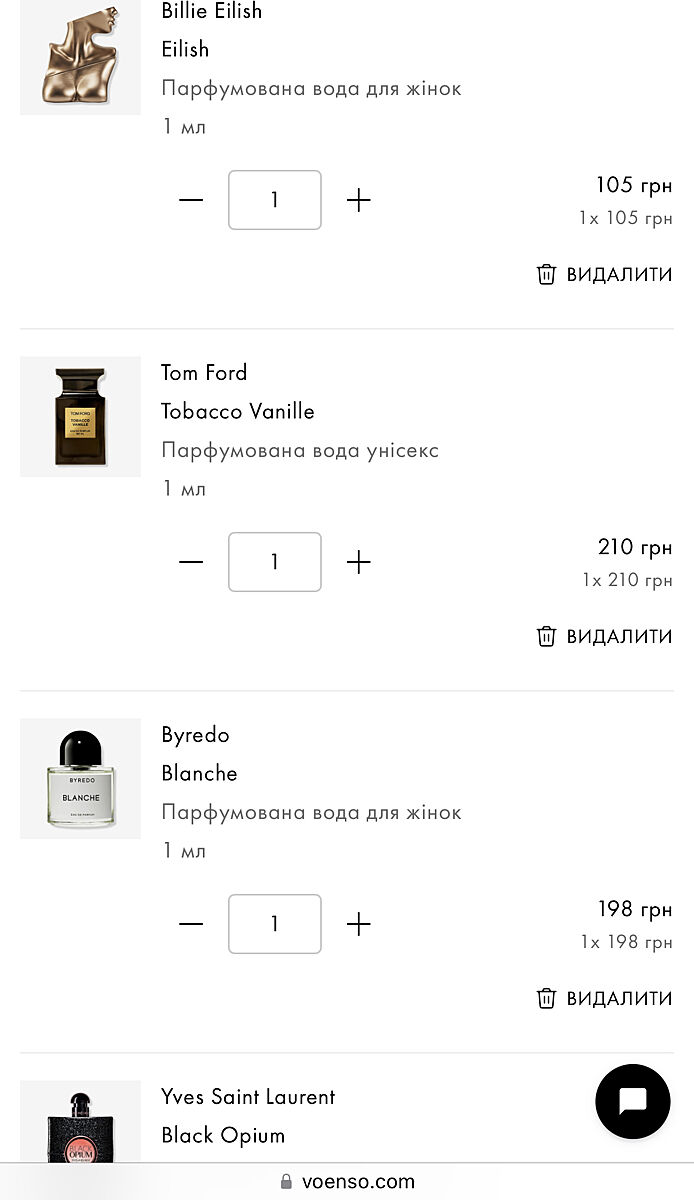Viewport: 694px width, 1200px height.
Task: View Tom Ford Tobacco Vanille product image
Action: 80,416
